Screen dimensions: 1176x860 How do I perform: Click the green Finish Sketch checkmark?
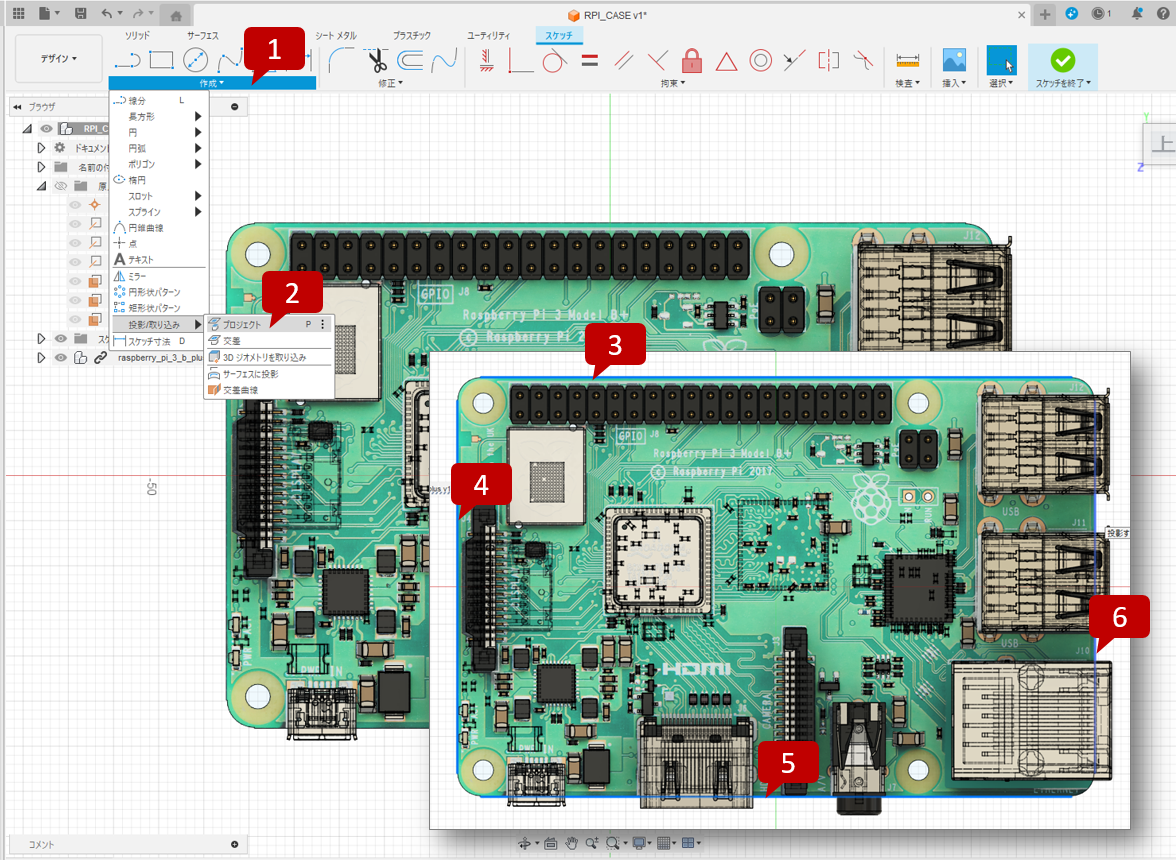point(1063,60)
